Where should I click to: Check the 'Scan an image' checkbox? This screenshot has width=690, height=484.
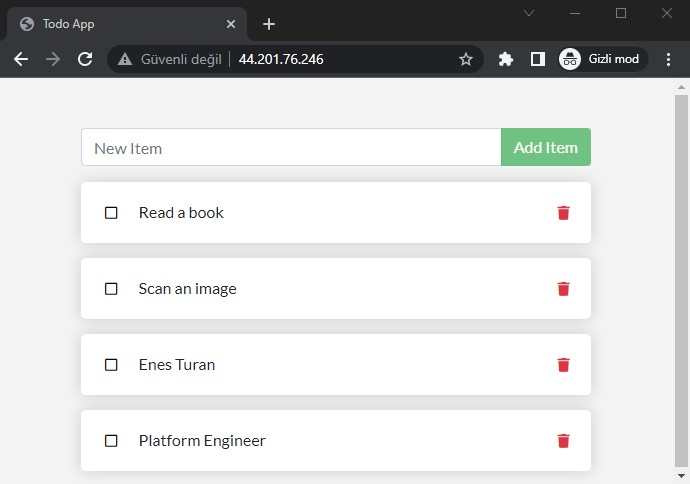pos(111,289)
